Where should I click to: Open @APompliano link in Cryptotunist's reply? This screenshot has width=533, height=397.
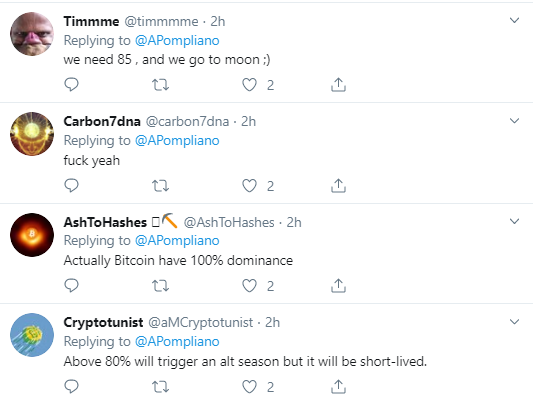(x=177, y=342)
